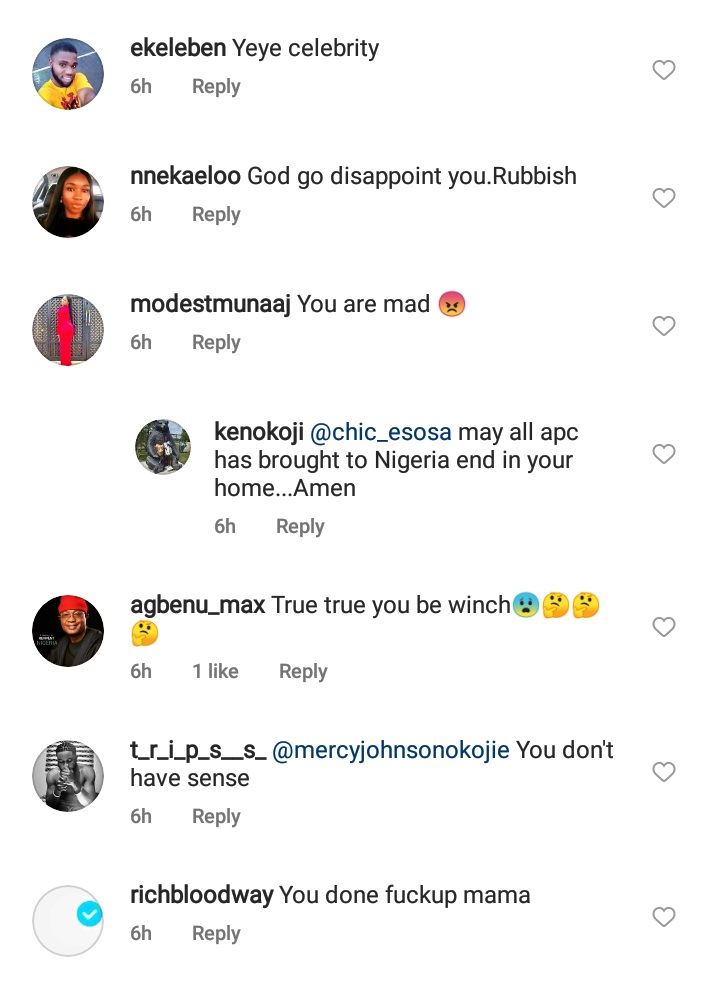Reply to nnekaeloo's comment
This screenshot has width=720, height=1005.
216,215
